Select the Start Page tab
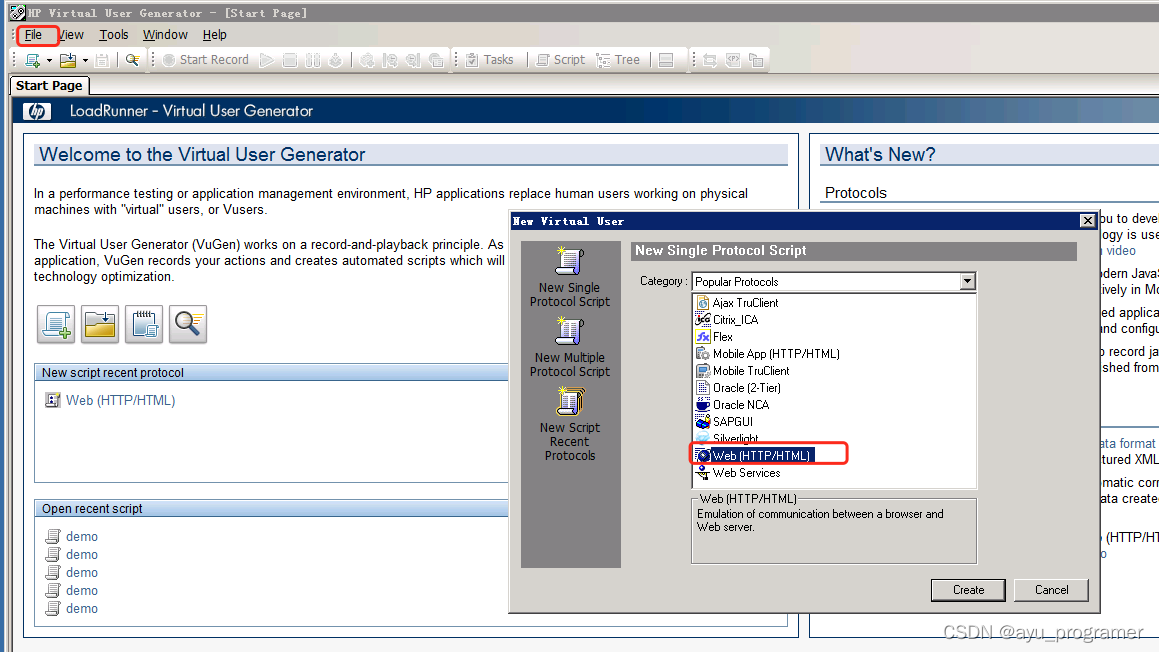This screenshot has width=1159, height=652. [x=49, y=86]
